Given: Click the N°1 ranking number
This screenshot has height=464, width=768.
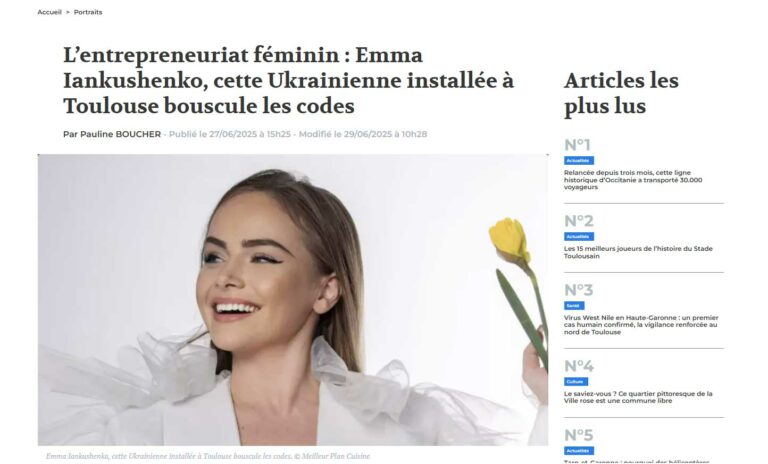Looking at the screenshot, I should click(x=577, y=145).
